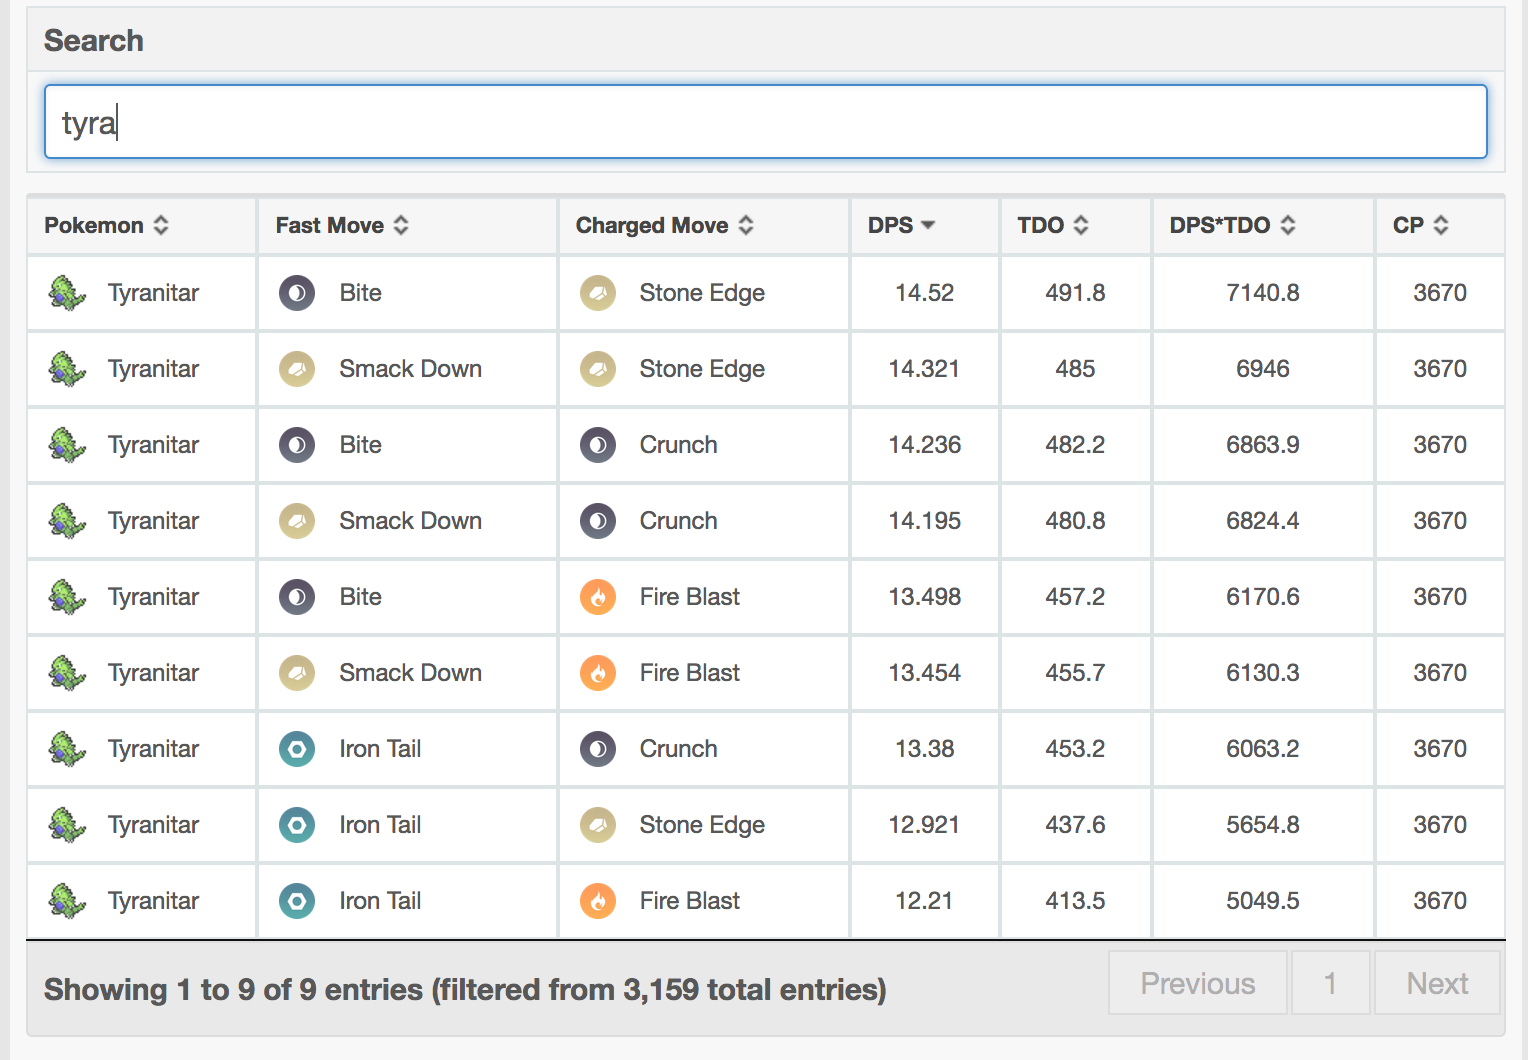Click the Stone Edge icon in the 14.321 DPS row
The width and height of the screenshot is (1528, 1060).
598,369
